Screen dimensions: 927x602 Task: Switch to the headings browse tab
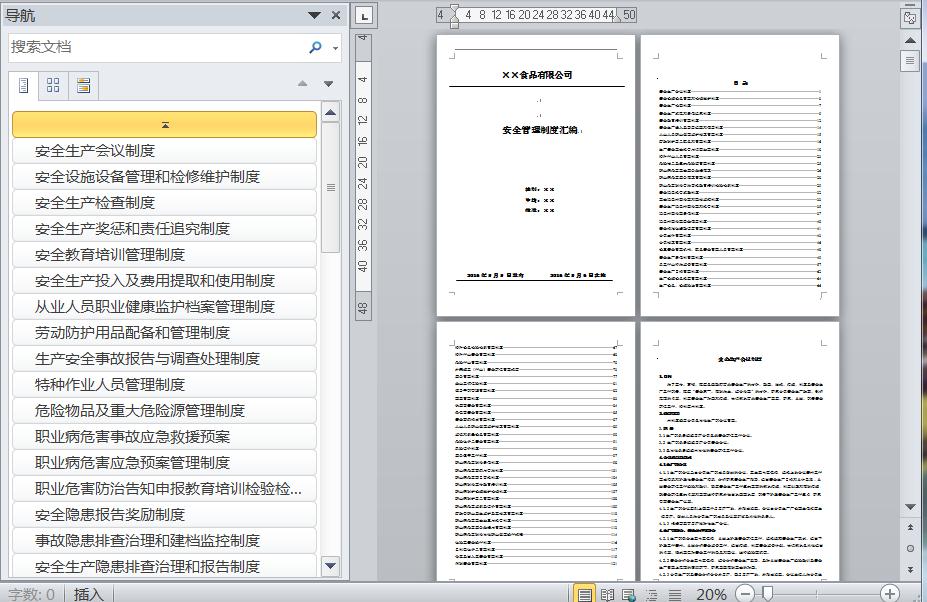click(24, 86)
